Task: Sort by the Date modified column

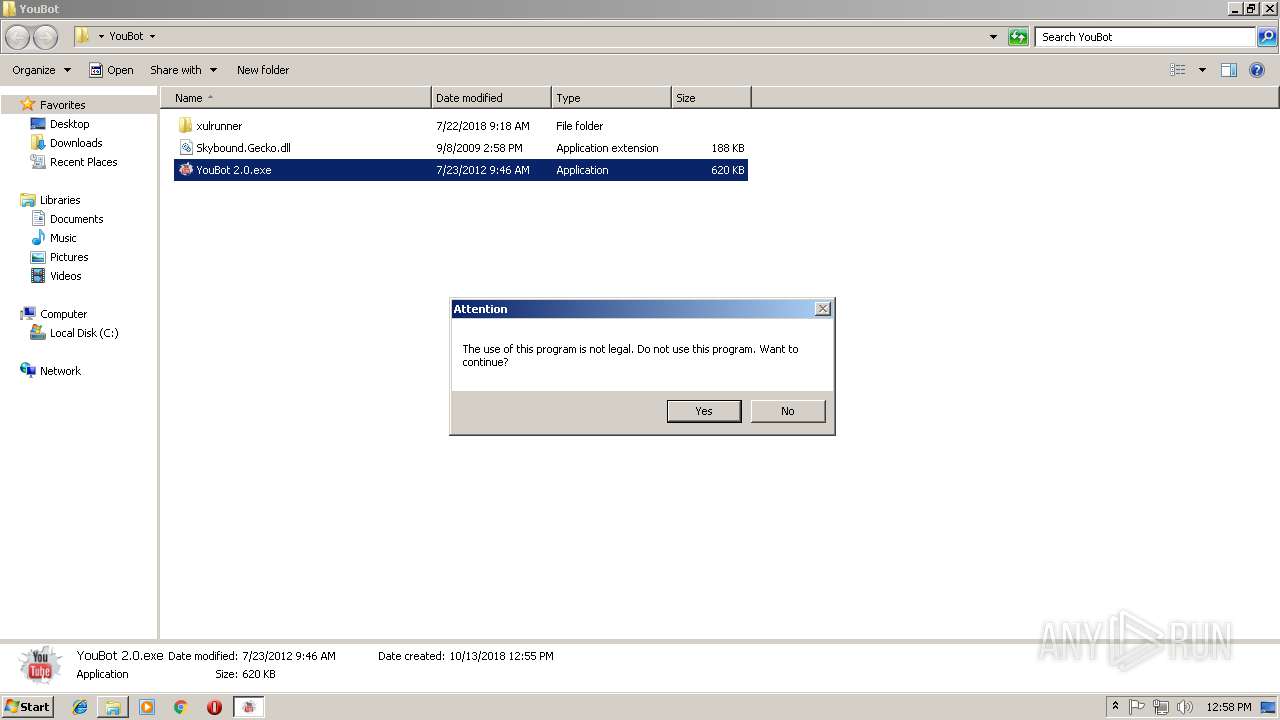Action: pos(491,98)
